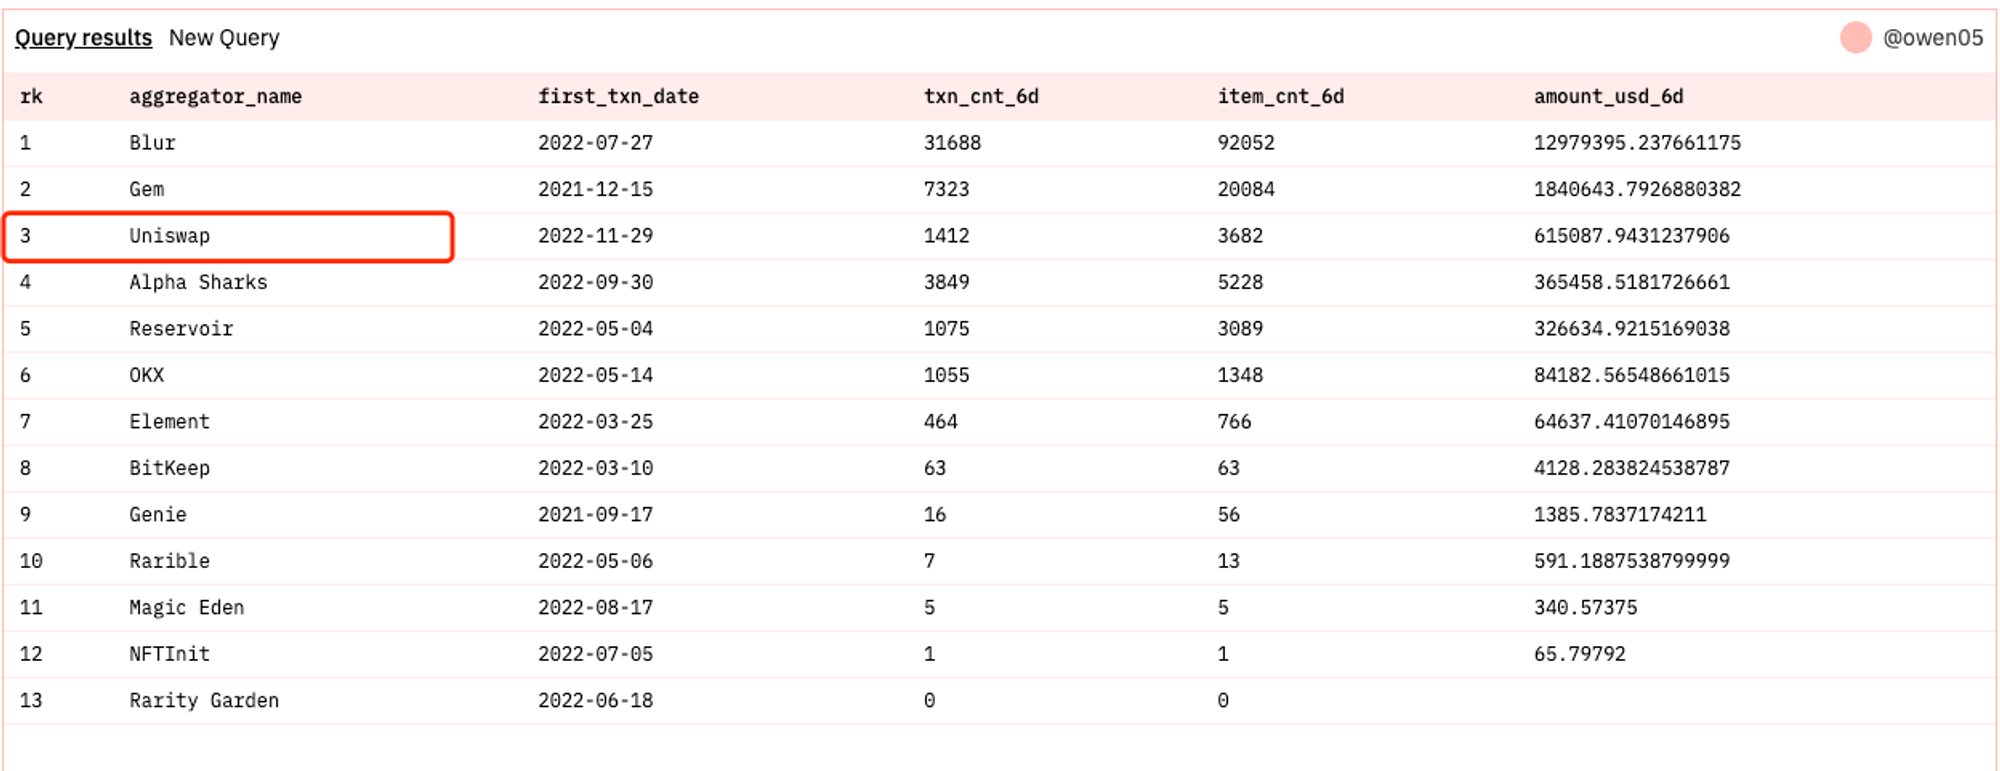Image resolution: width=2000 pixels, height=771 pixels.
Task: Sort by the rk column header
Action: point(31,97)
